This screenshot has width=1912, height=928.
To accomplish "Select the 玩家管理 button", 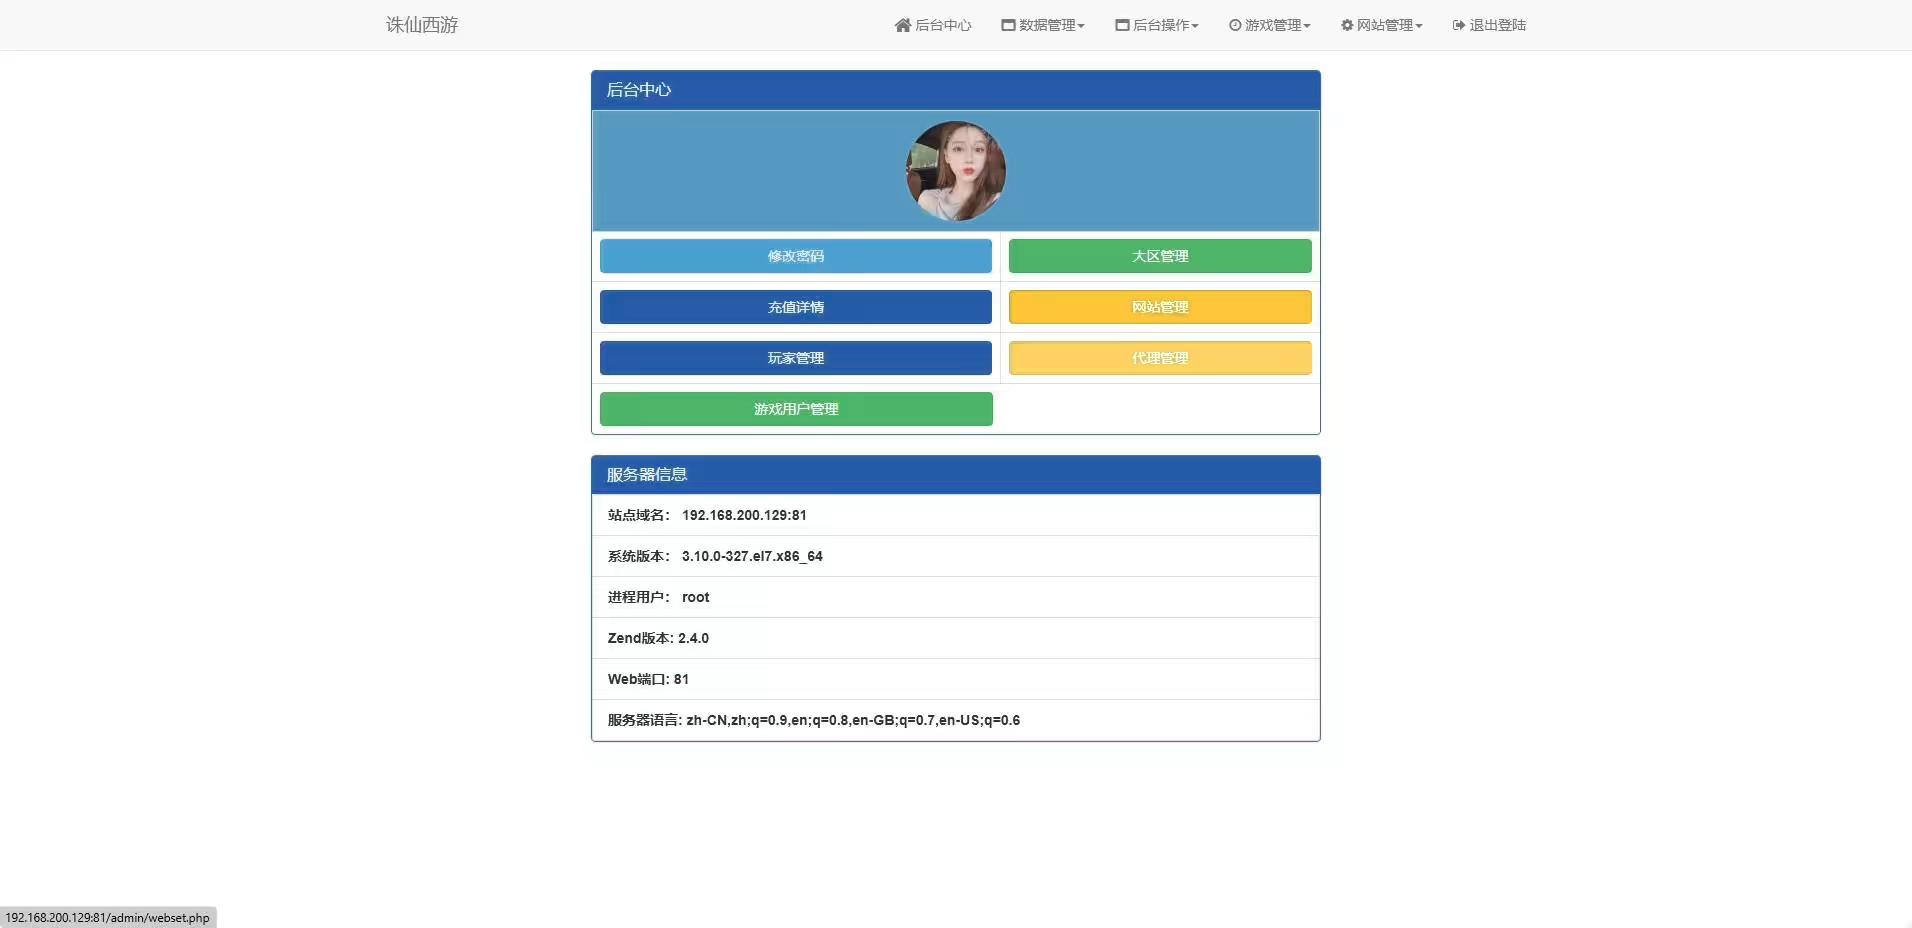I will (796, 358).
